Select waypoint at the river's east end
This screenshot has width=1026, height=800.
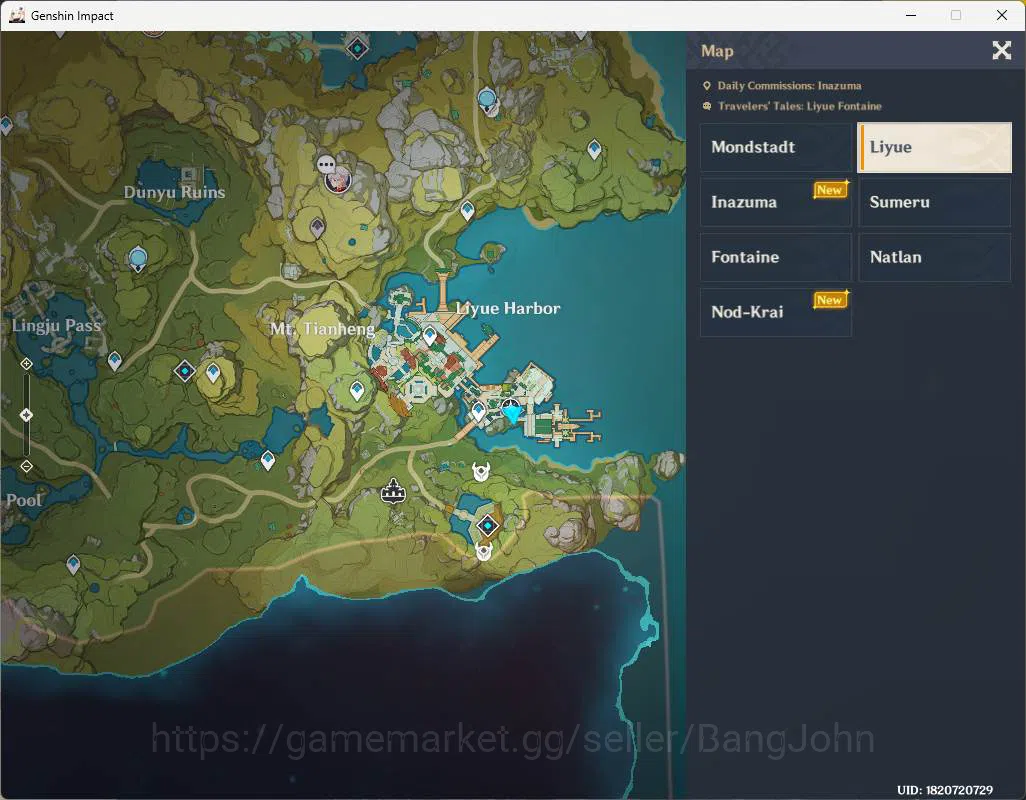point(268,461)
